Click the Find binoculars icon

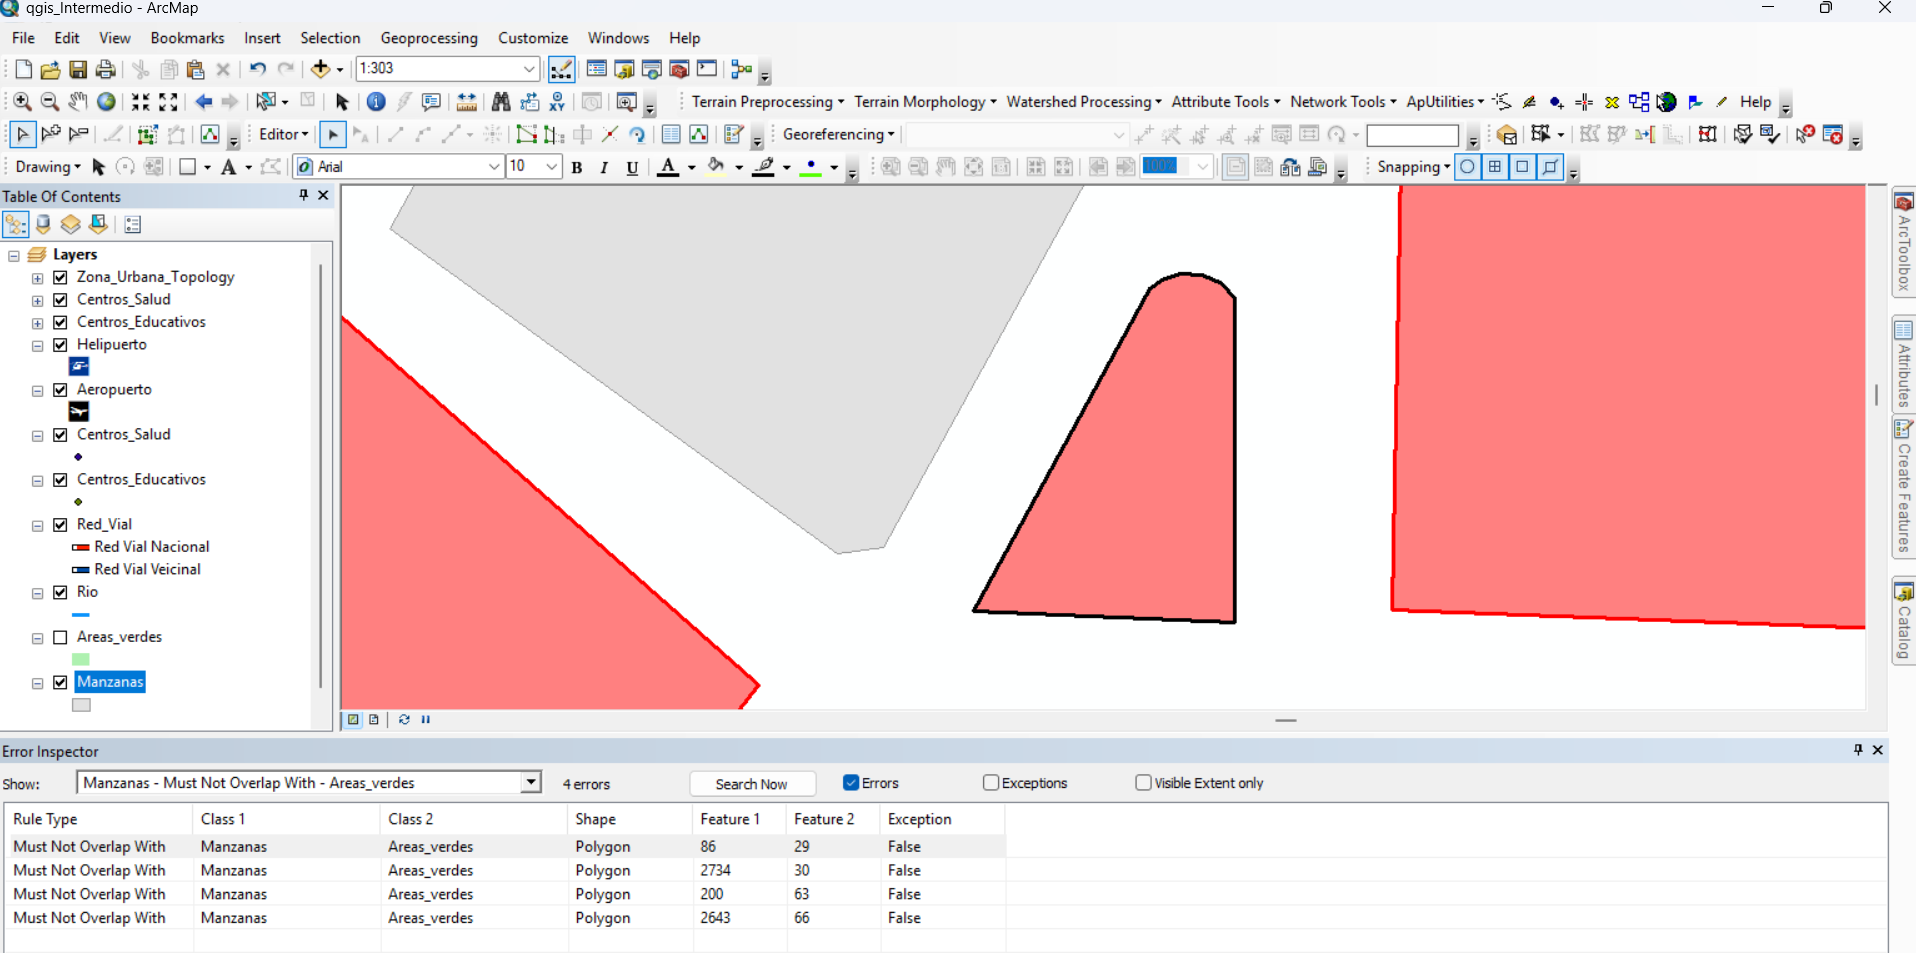501,102
